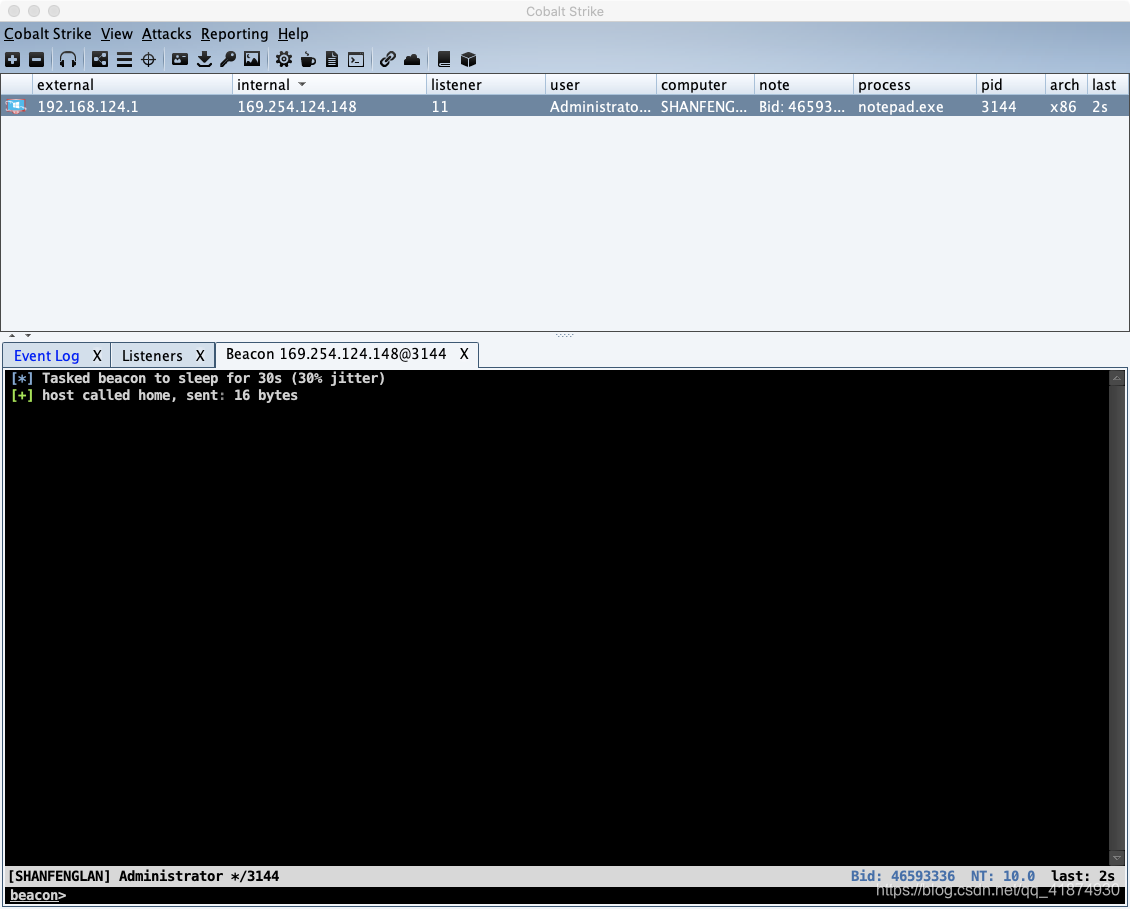The width and height of the screenshot is (1130, 909).
Task: Switch to pivot graph view icon
Action: (x=99, y=60)
